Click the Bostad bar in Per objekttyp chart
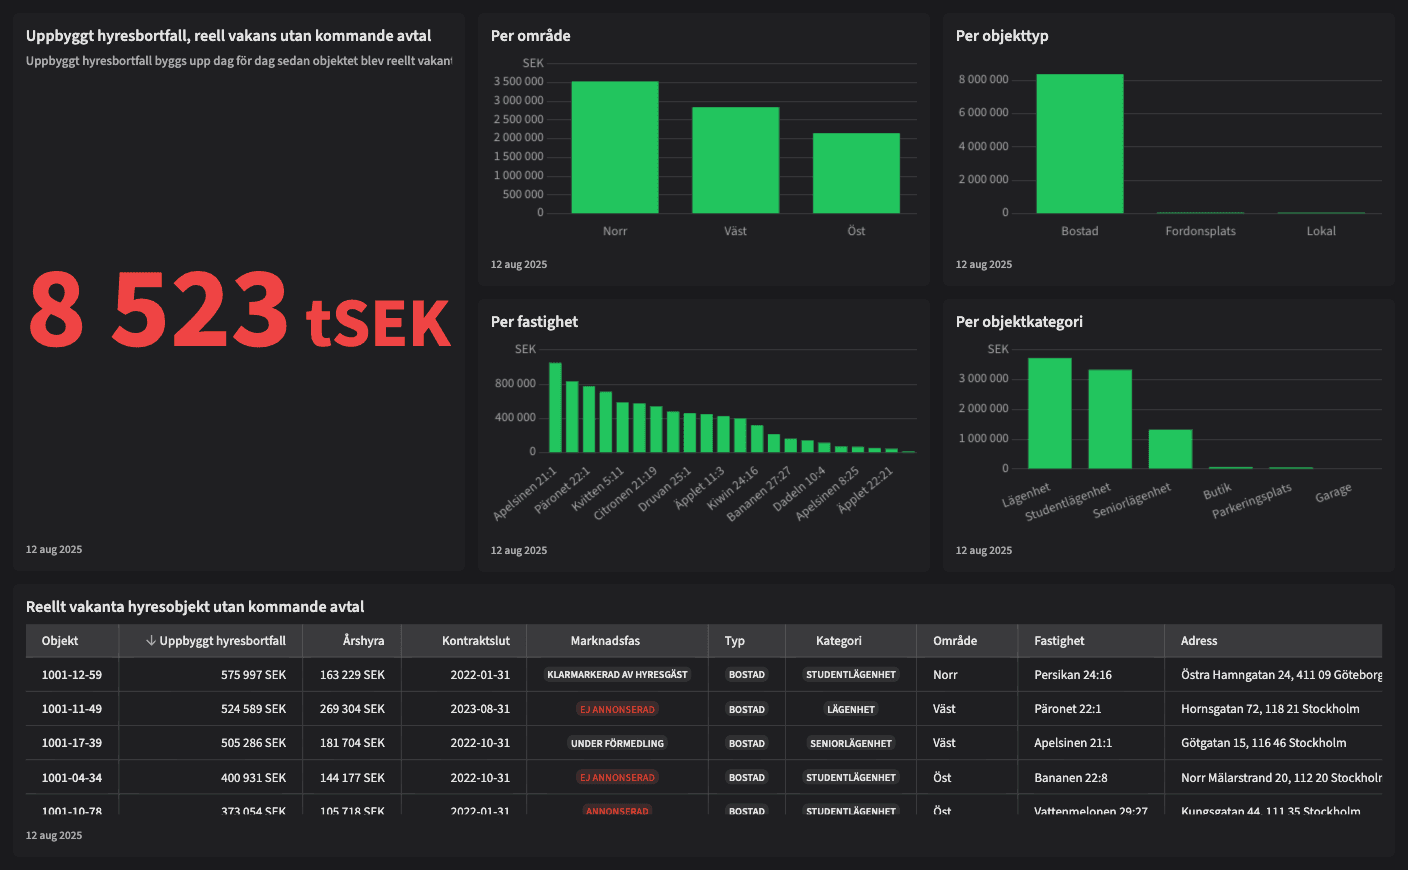This screenshot has height=870, width=1408. coord(1079,144)
